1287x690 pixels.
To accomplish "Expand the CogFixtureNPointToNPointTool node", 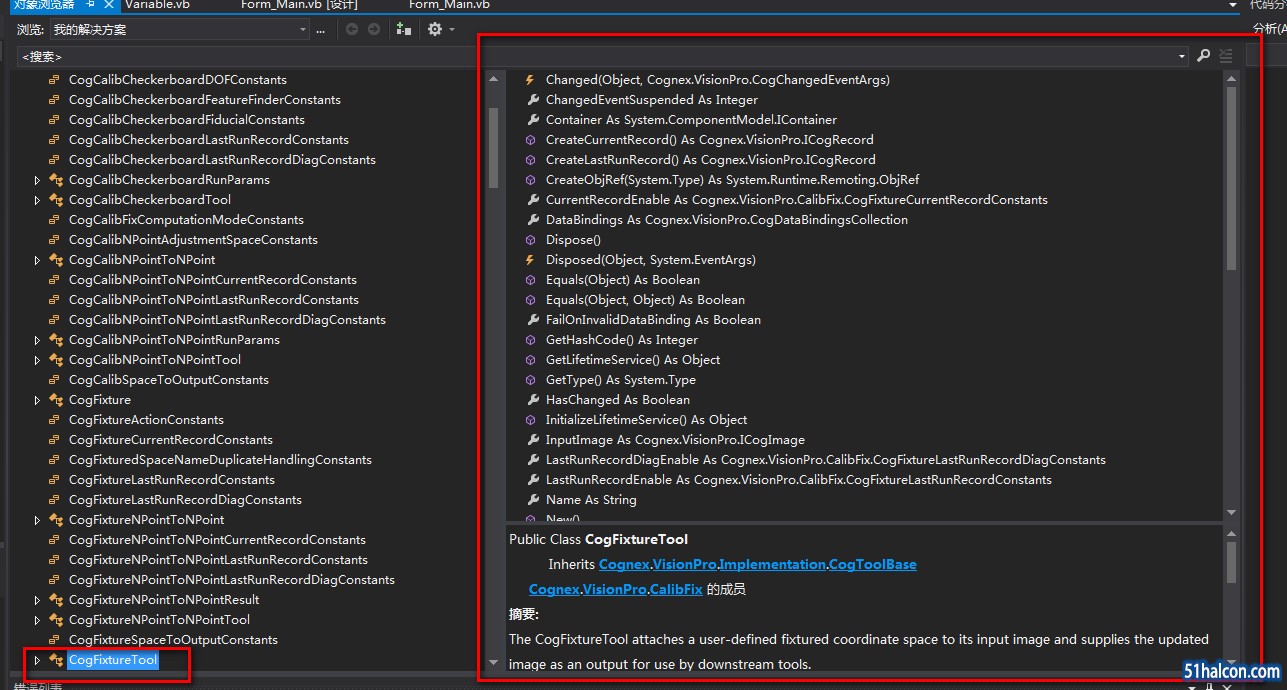I will click(37, 620).
